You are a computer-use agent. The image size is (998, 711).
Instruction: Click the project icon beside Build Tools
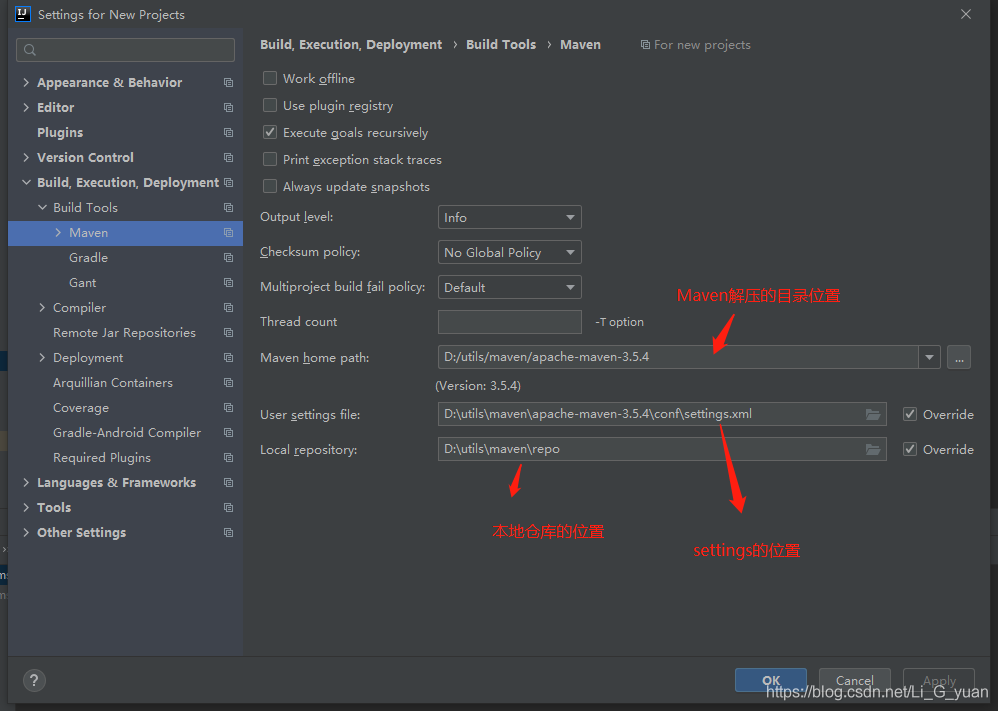click(x=228, y=208)
